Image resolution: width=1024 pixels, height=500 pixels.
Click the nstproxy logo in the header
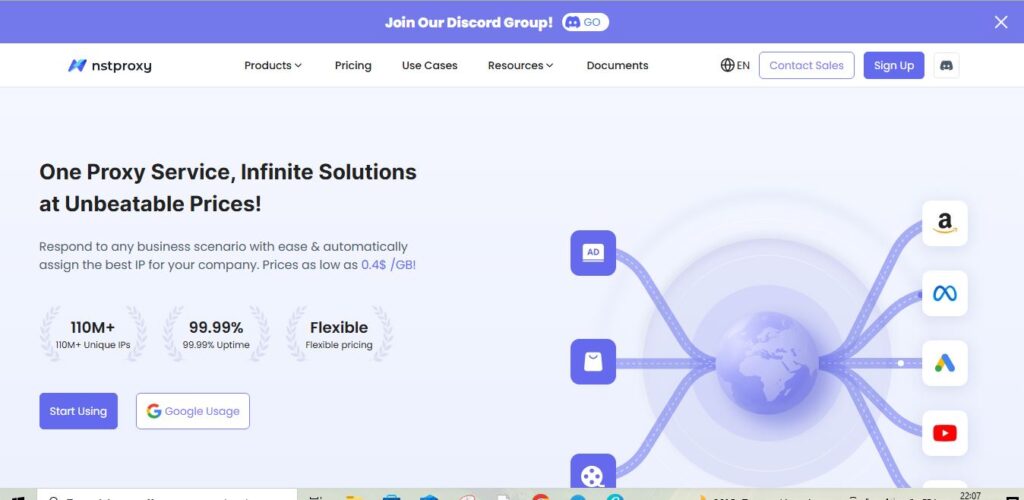click(110, 66)
